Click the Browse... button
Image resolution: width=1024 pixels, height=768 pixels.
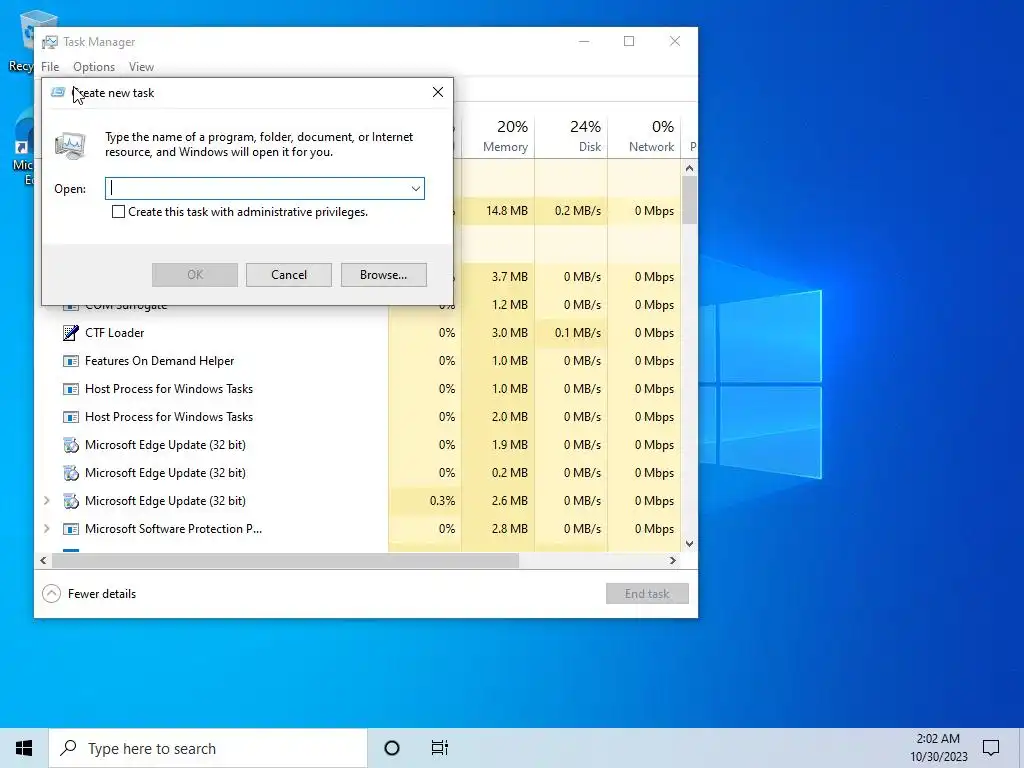383,275
